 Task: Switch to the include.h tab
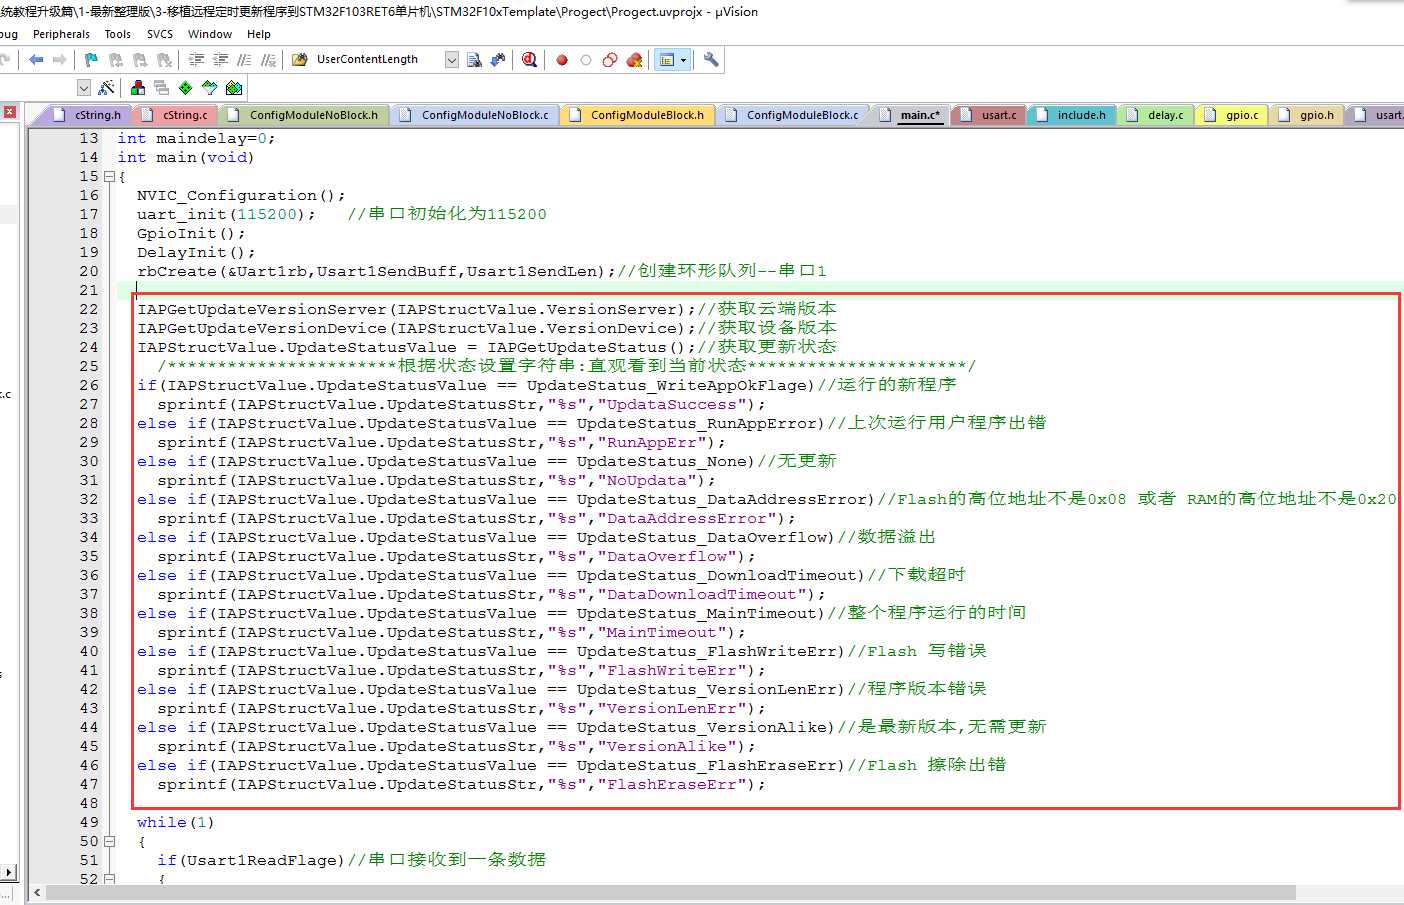click(1073, 115)
